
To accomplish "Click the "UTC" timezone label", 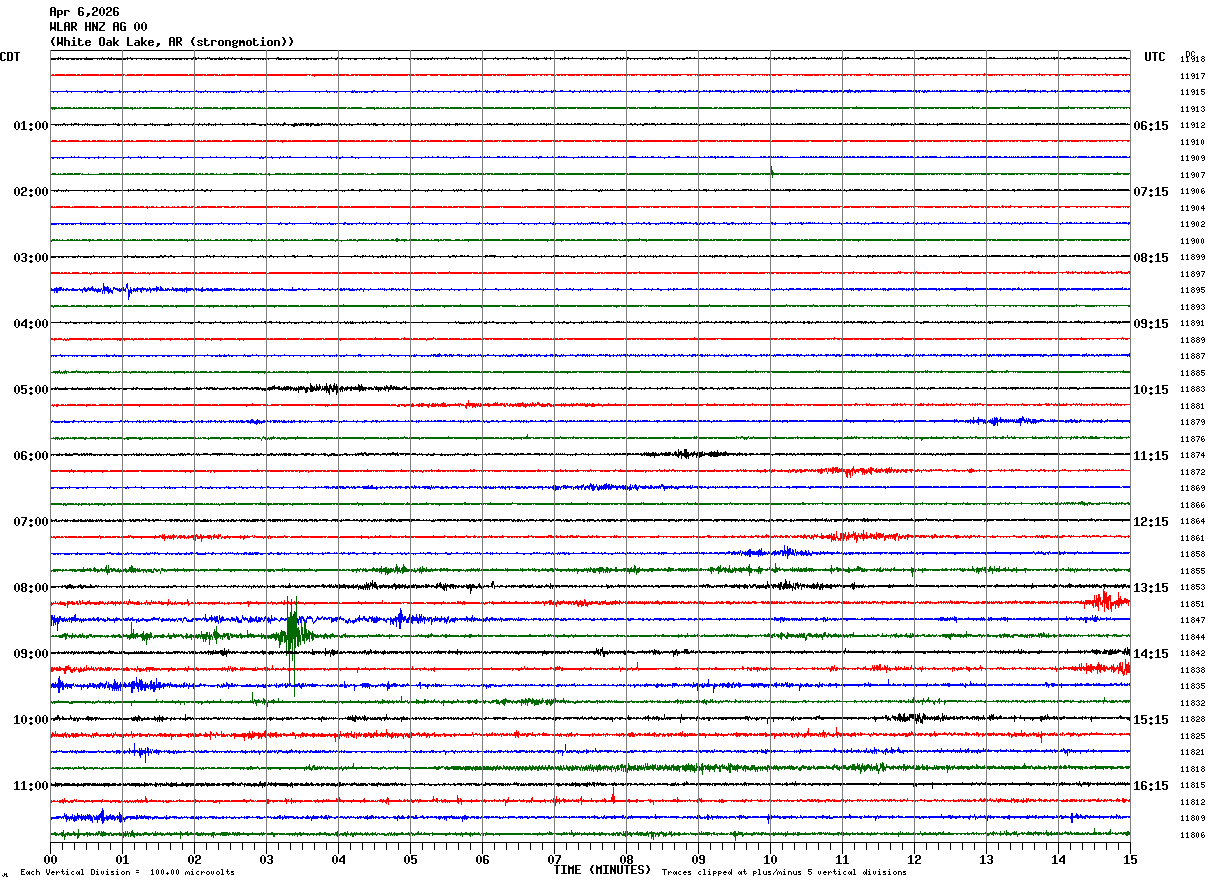I will coord(1155,57).
